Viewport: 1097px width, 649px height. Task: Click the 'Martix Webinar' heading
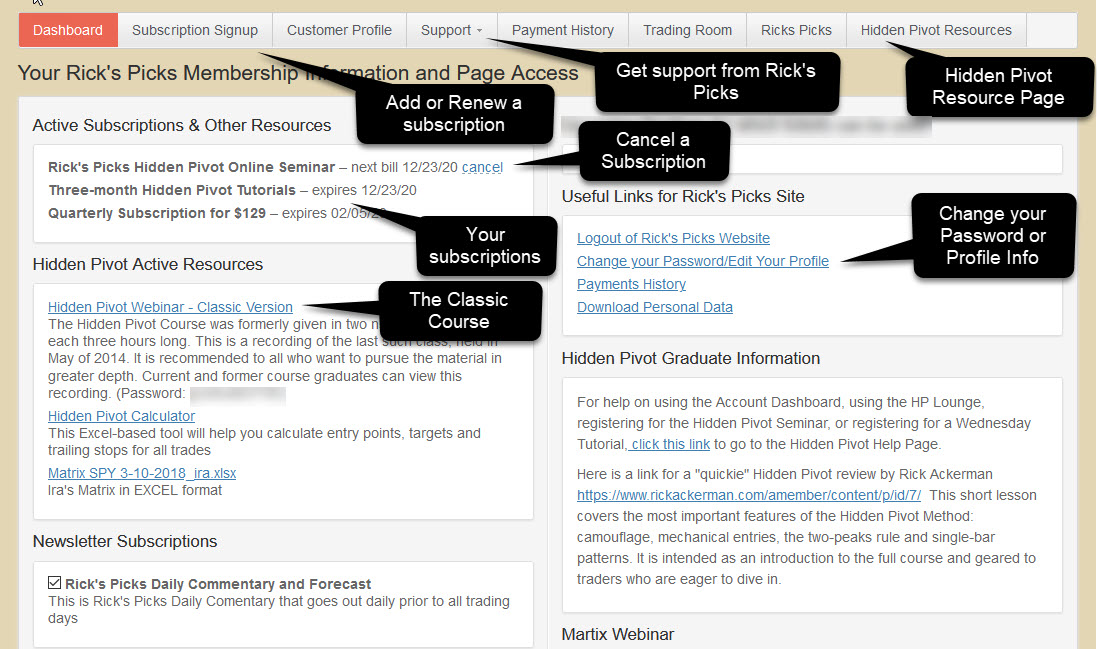click(x=618, y=634)
